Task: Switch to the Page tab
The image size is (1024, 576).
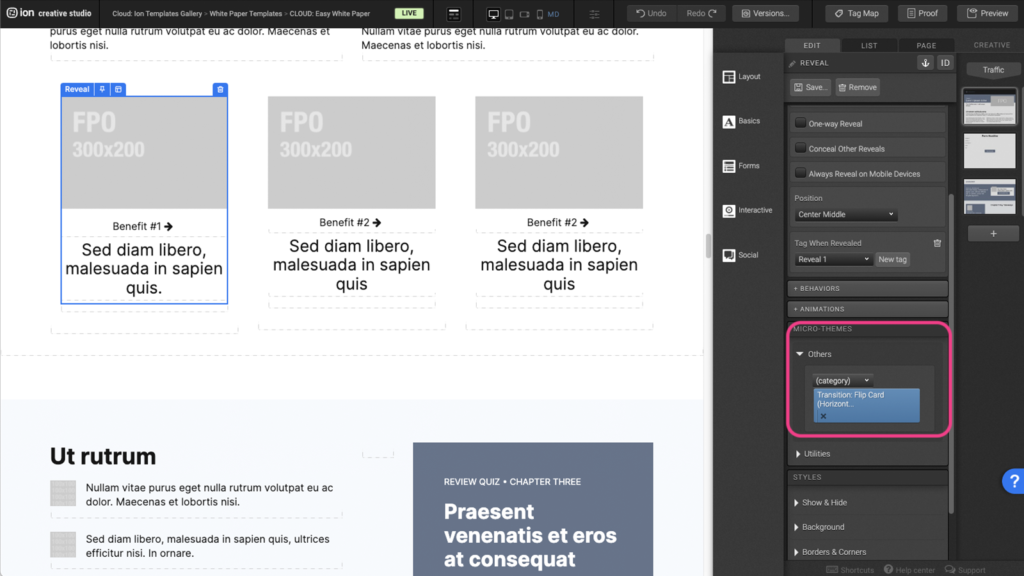Action: click(x=926, y=45)
